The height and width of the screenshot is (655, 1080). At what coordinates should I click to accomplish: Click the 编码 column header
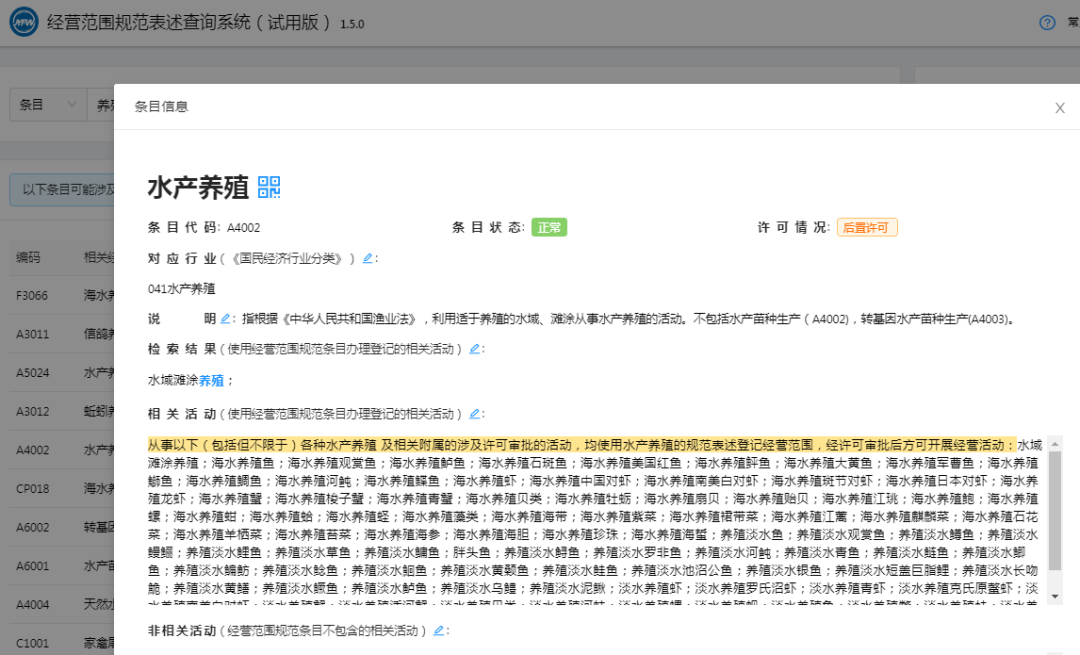coord(28,258)
